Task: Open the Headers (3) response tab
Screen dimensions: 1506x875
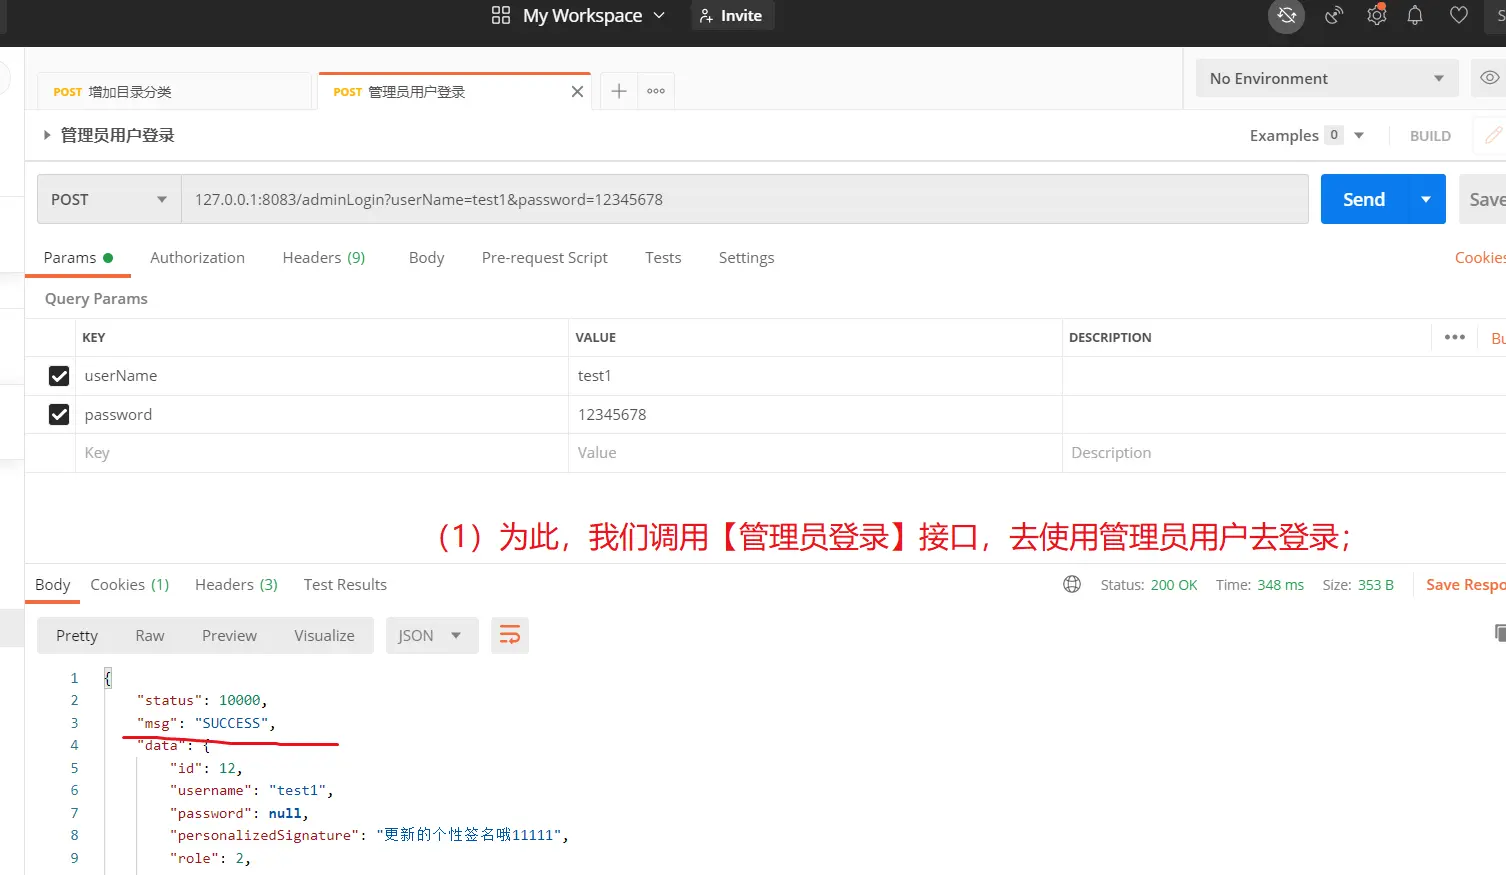Action: (x=236, y=585)
